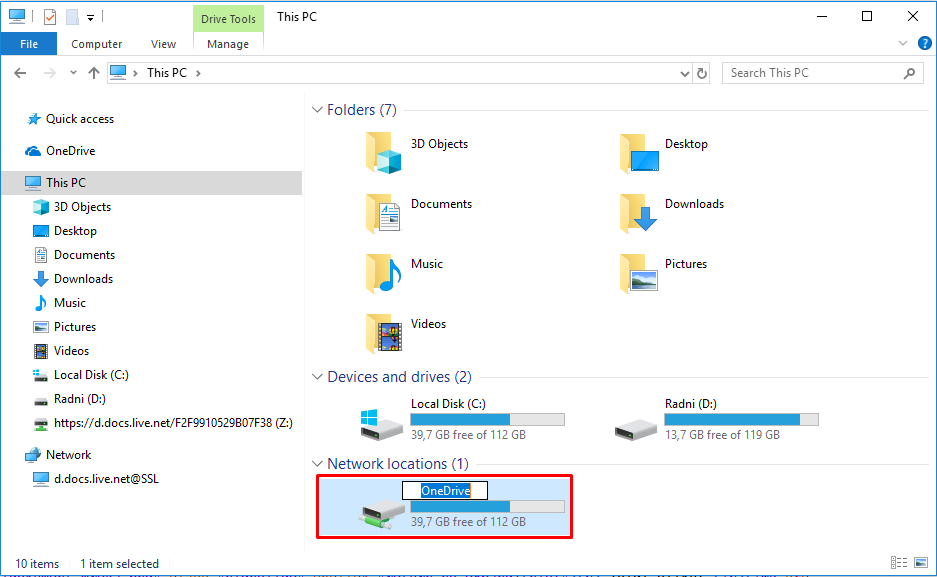
Task: Open the address bar history dropdown
Action: (685, 73)
